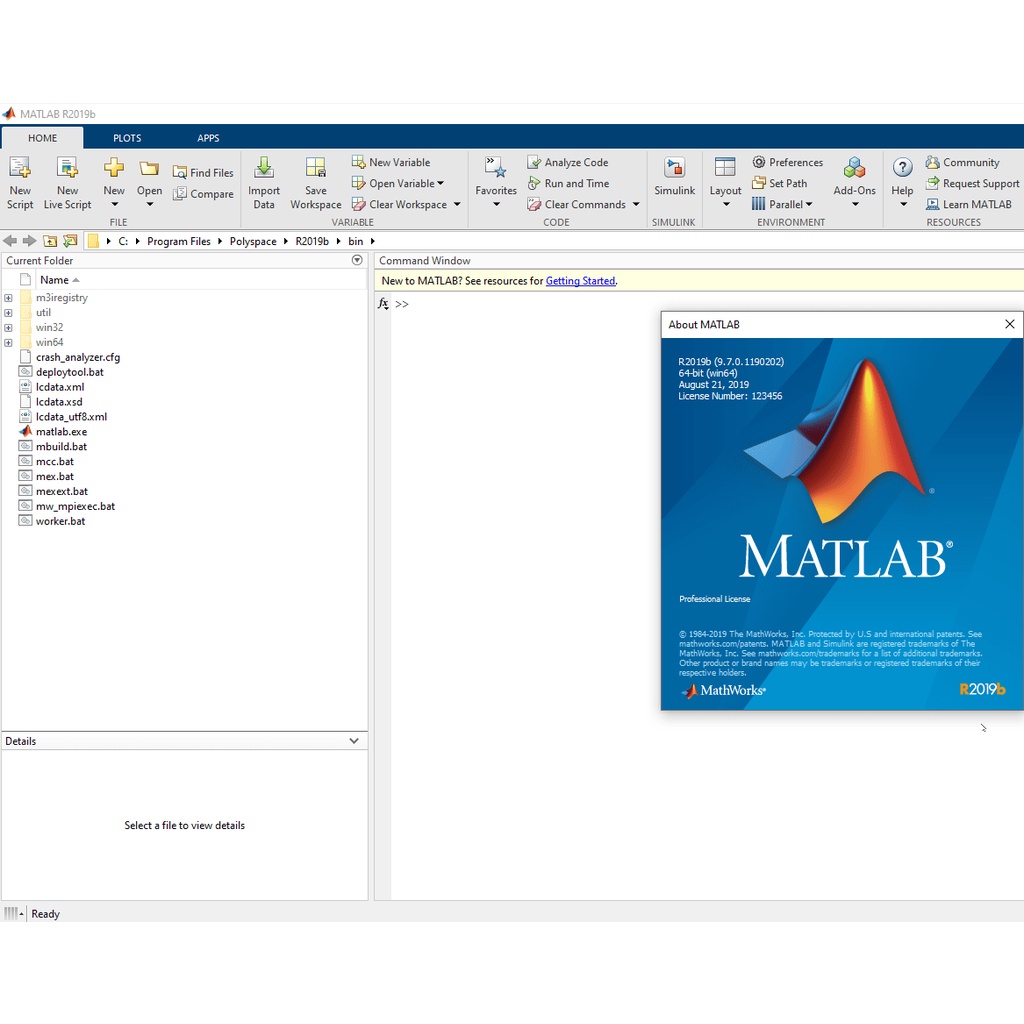Screen dimensions: 1024x1024
Task: Expand the win64 folder node
Action: (8, 343)
